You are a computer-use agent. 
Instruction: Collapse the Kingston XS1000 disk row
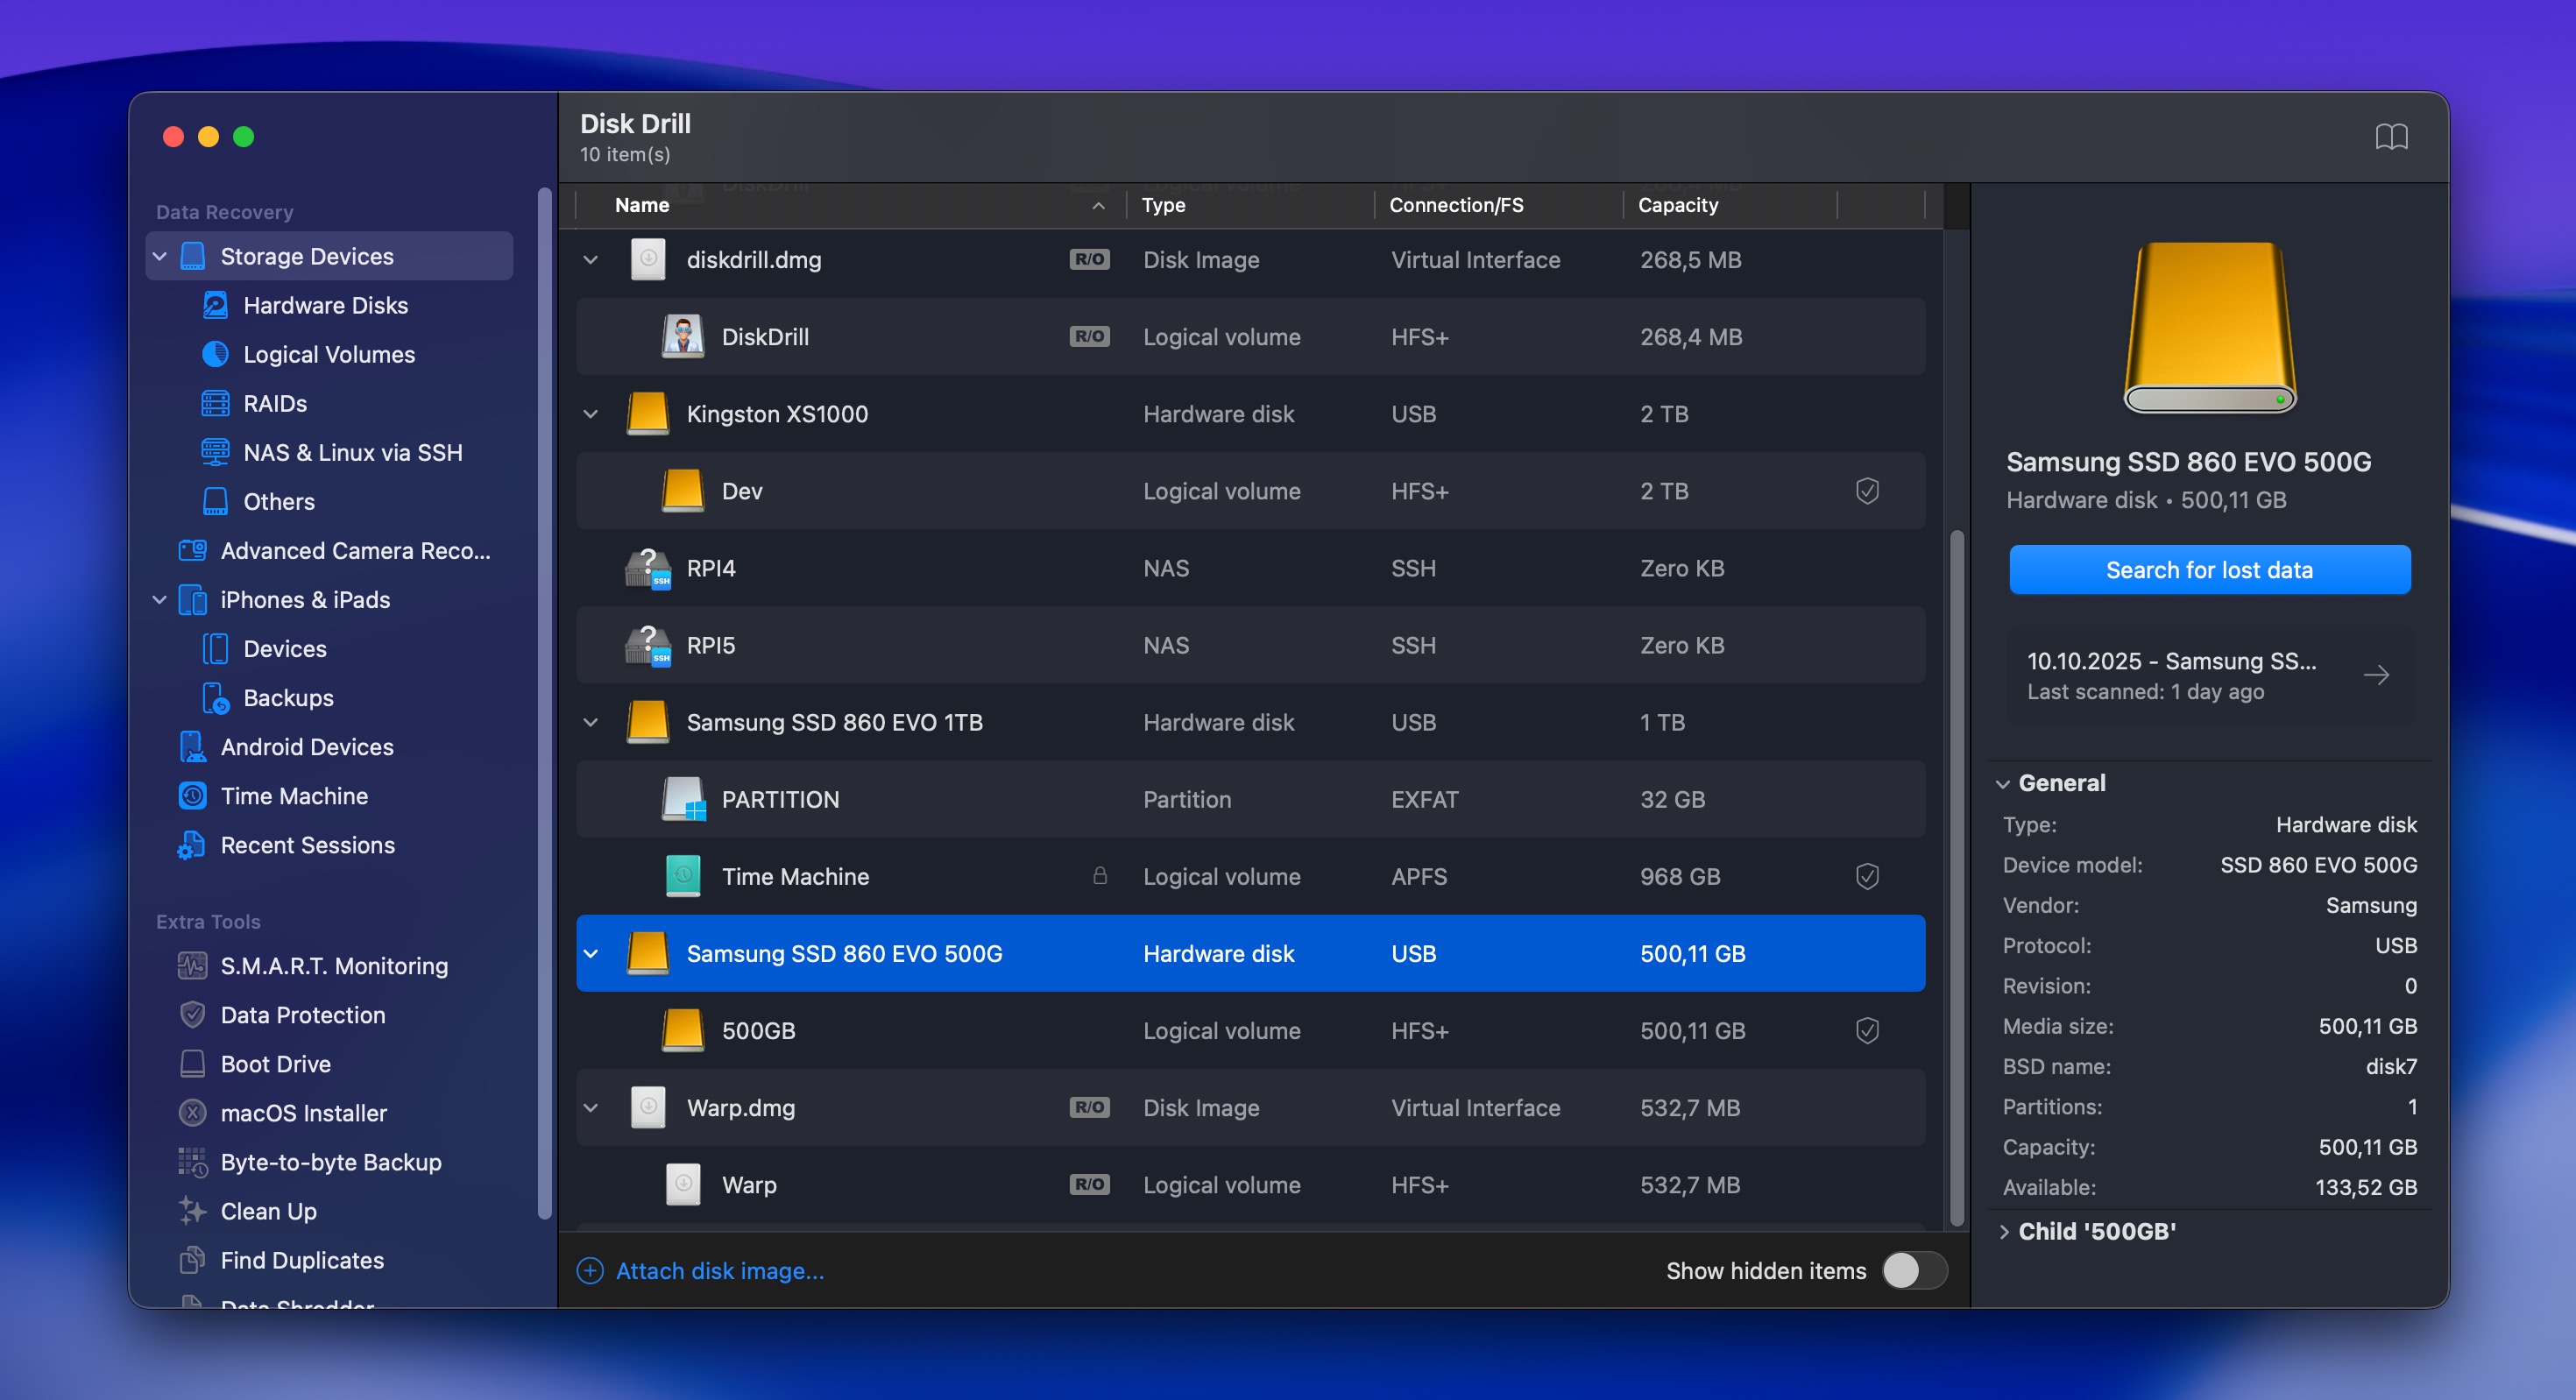point(591,414)
